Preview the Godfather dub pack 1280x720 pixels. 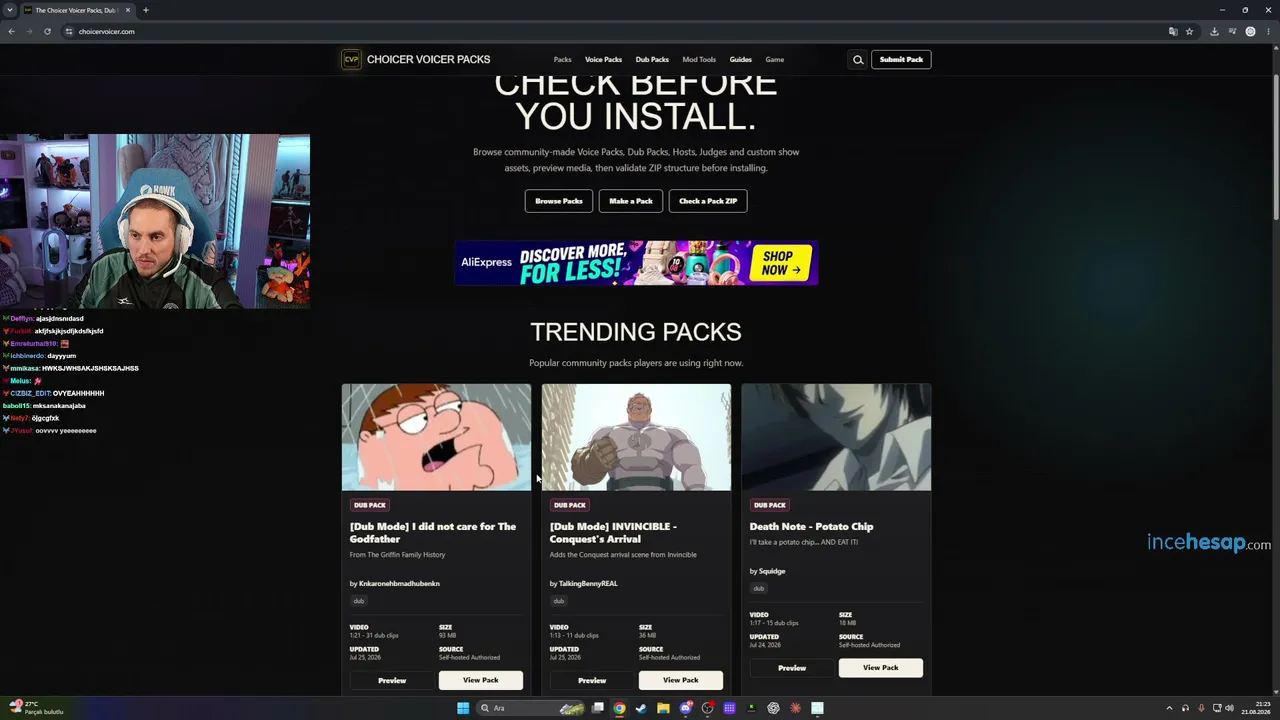click(x=392, y=680)
